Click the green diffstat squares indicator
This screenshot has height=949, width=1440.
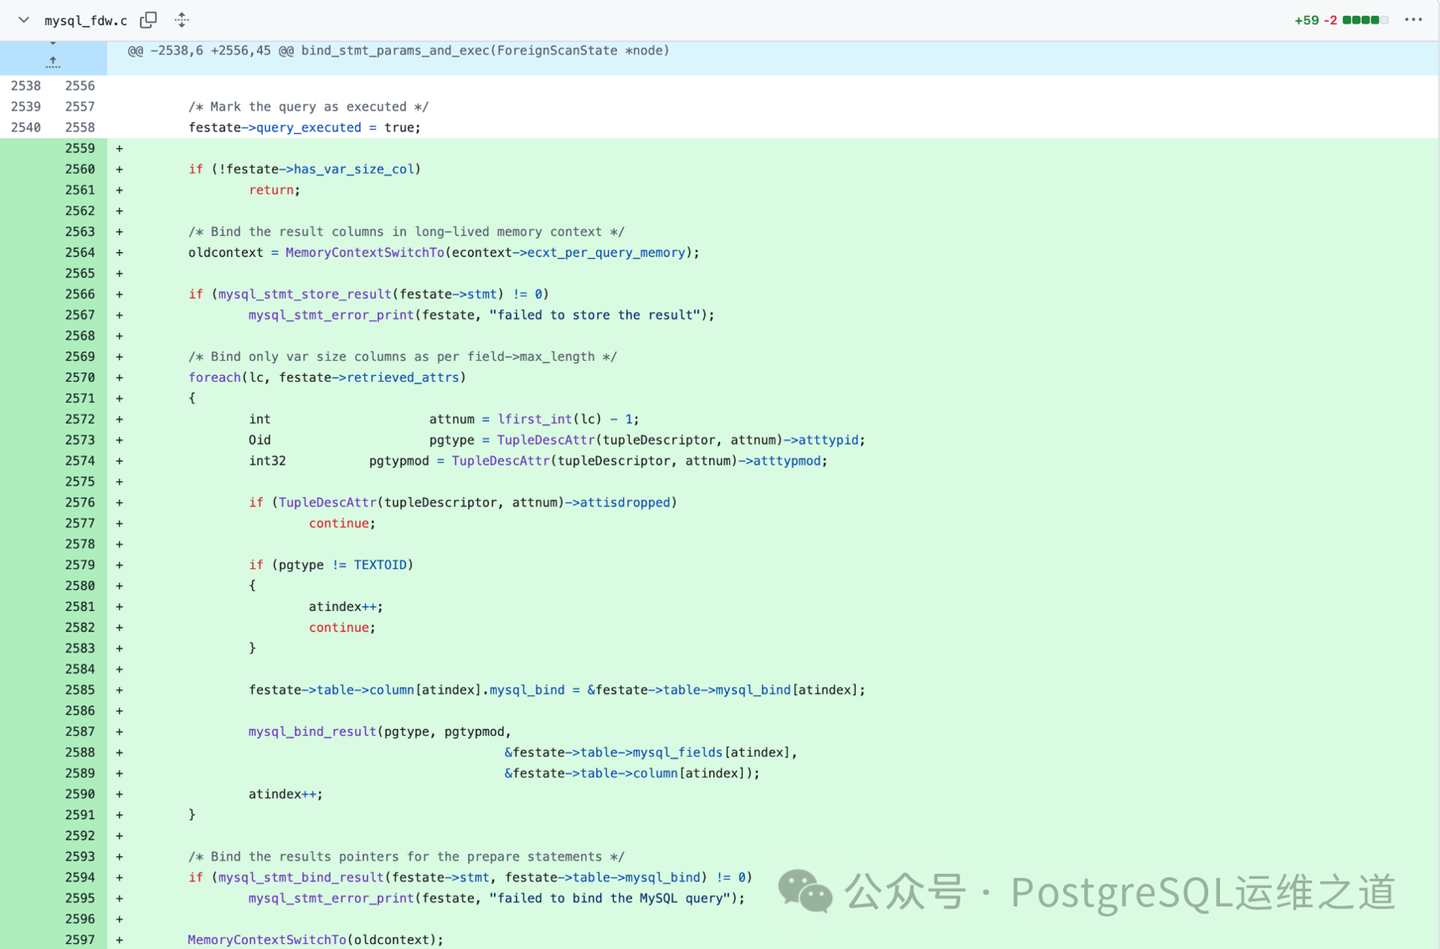pos(1365,20)
